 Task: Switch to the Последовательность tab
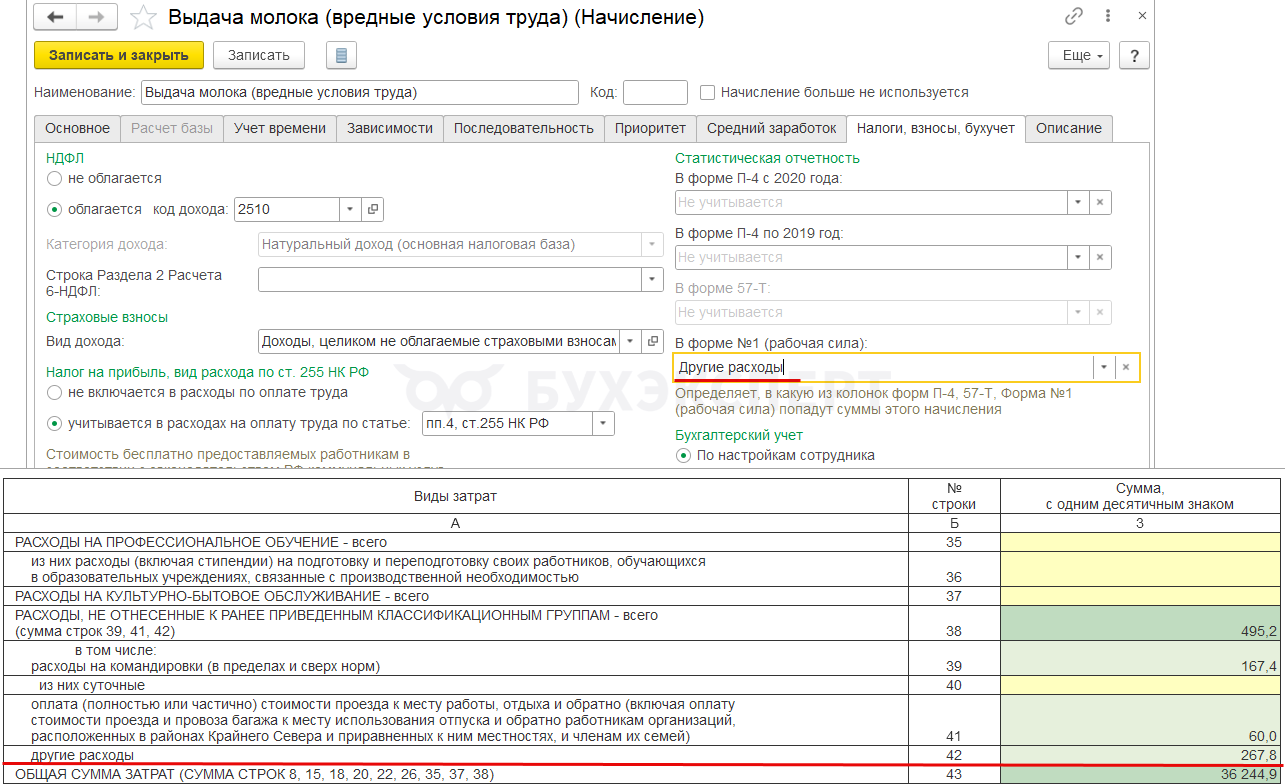524,129
